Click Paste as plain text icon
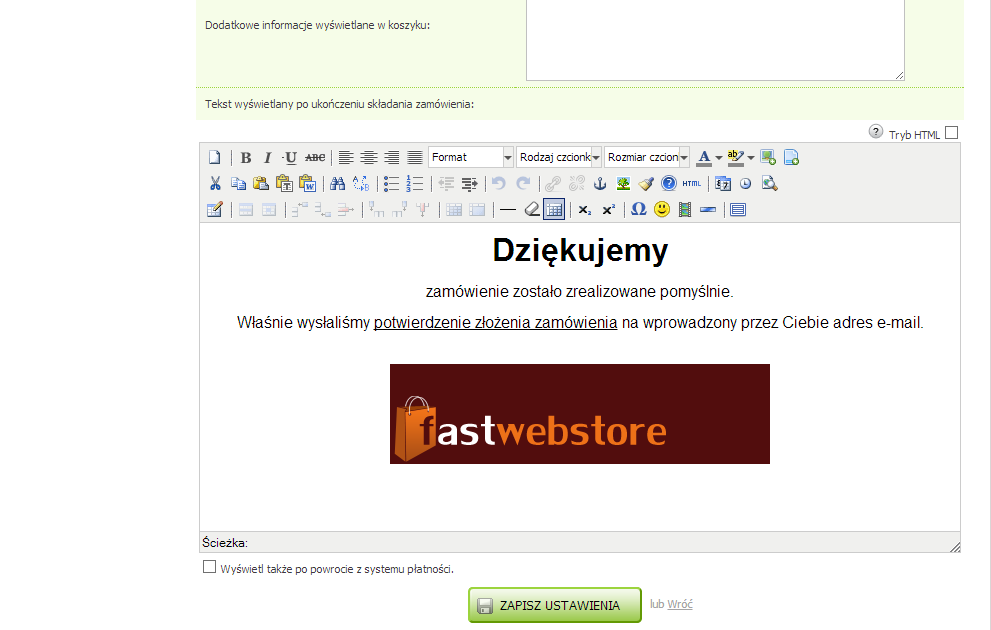This screenshot has height=630, width=991. [284, 183]
